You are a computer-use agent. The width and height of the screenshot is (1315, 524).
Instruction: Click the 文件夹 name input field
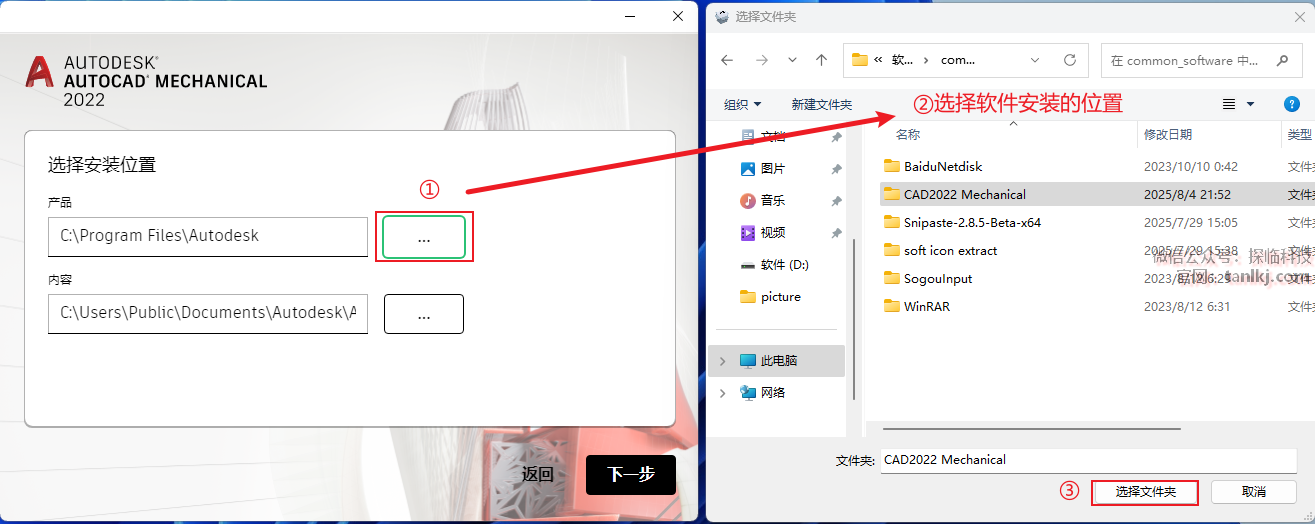pyautogui.click(x=1089, y=460)
